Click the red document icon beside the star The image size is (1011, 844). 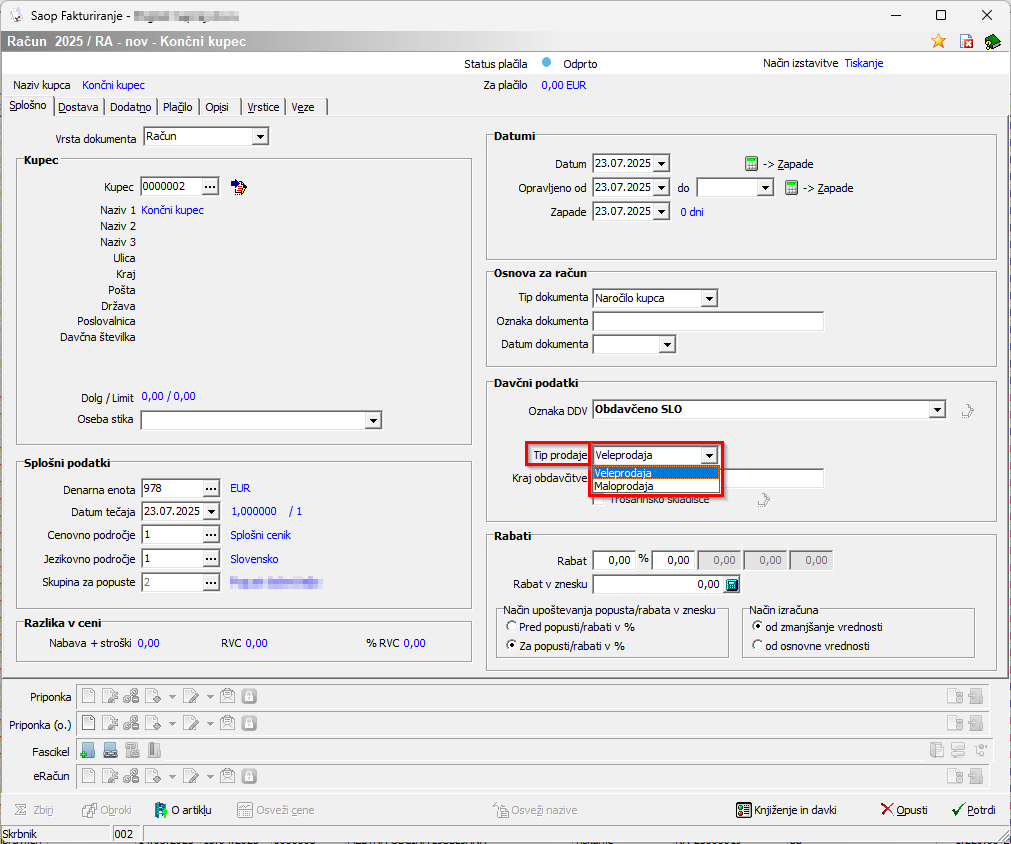[x=966, y=41]
